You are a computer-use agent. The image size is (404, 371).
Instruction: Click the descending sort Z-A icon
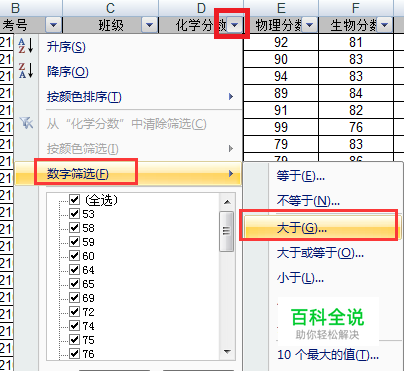26,70
